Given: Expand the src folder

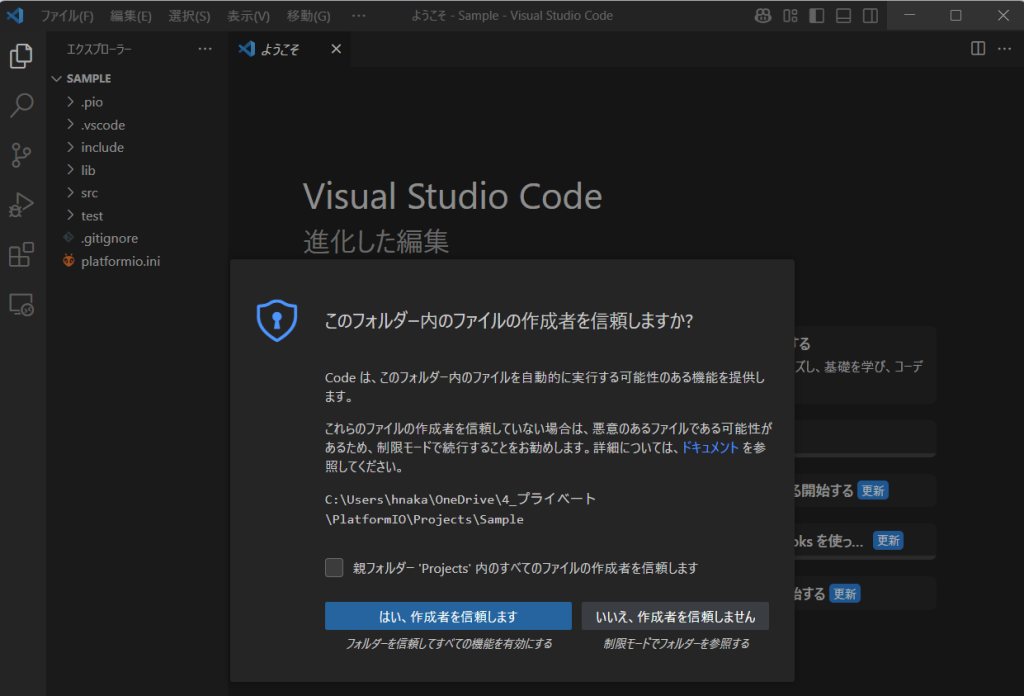Looking at the screenshot, I should pos(89,193).
